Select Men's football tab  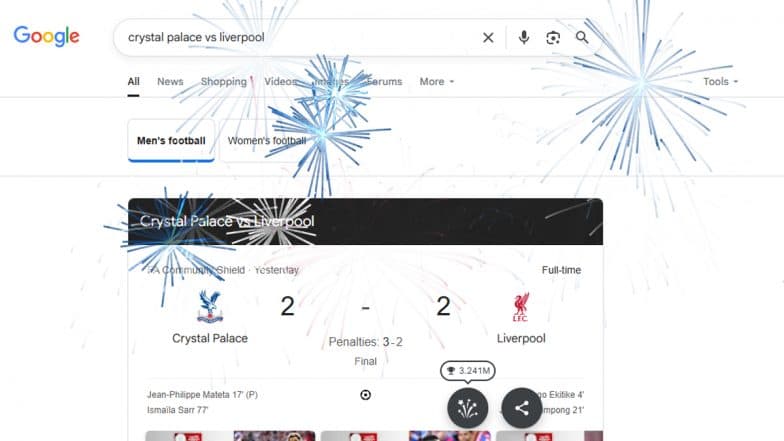point(171,140)
